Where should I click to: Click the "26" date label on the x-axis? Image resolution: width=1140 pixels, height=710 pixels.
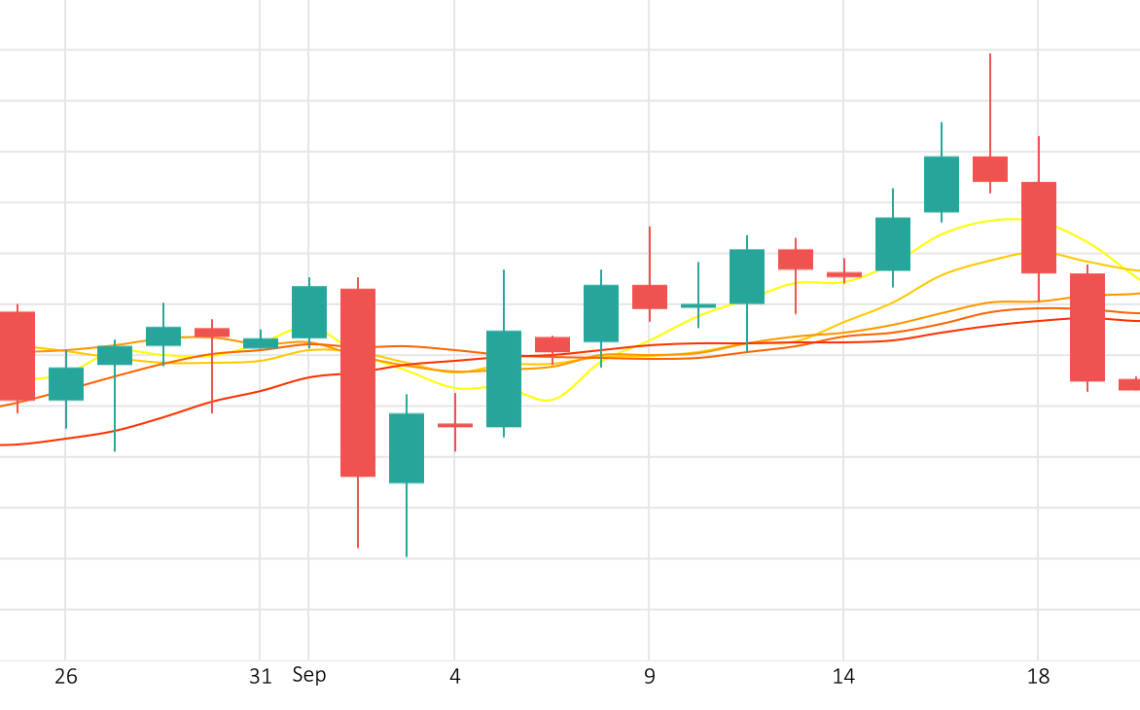click(66, 677)
